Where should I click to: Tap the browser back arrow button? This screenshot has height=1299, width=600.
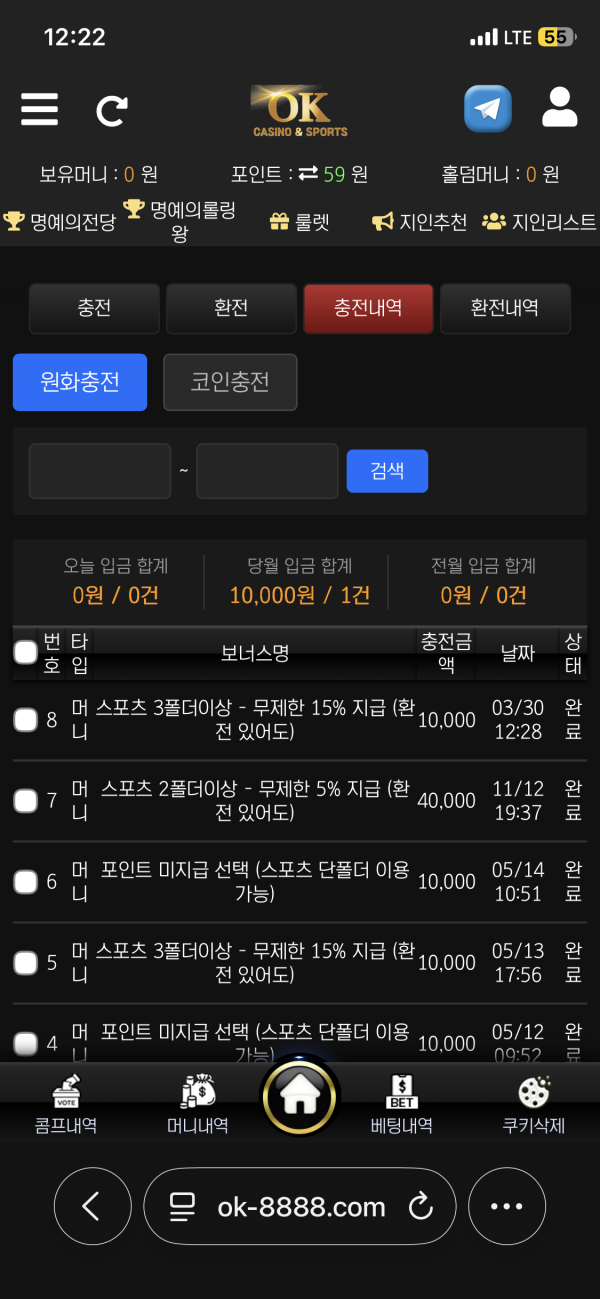[92, 1207]
